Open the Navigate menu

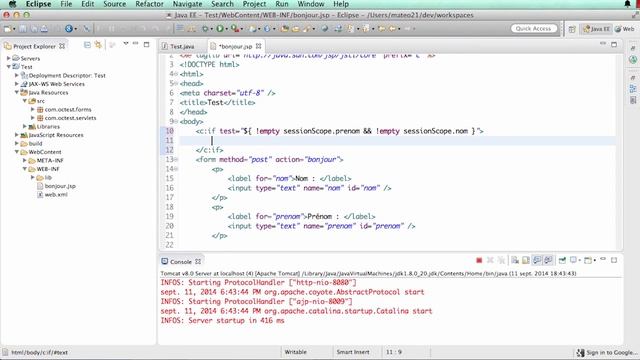pyautogui.click(x=187, y=4)
